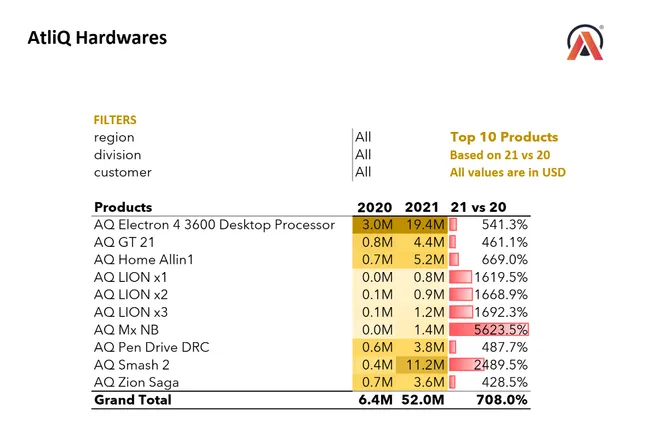Image resolution: width=650 pixels, height=445 pixels.
Task: Click the 669.0% growth value
Action: [504, 260]
